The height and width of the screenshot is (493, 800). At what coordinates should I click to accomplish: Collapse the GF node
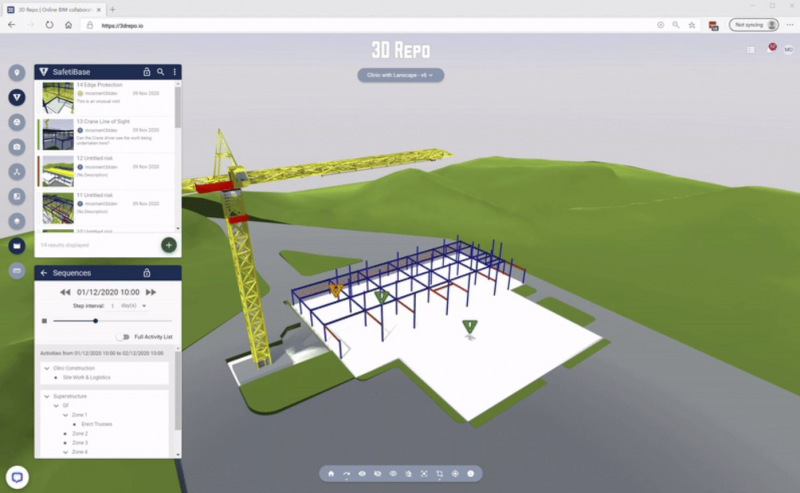coord(56,405)
